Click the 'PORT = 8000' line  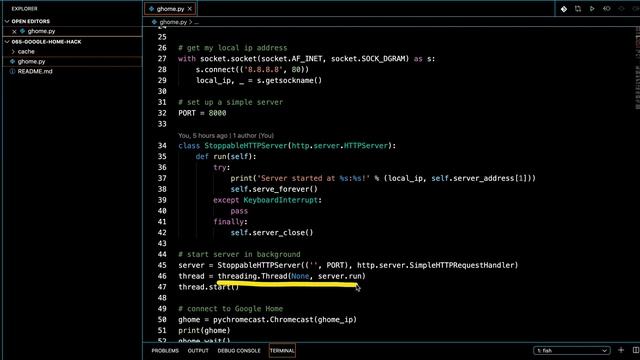[202, 113]
